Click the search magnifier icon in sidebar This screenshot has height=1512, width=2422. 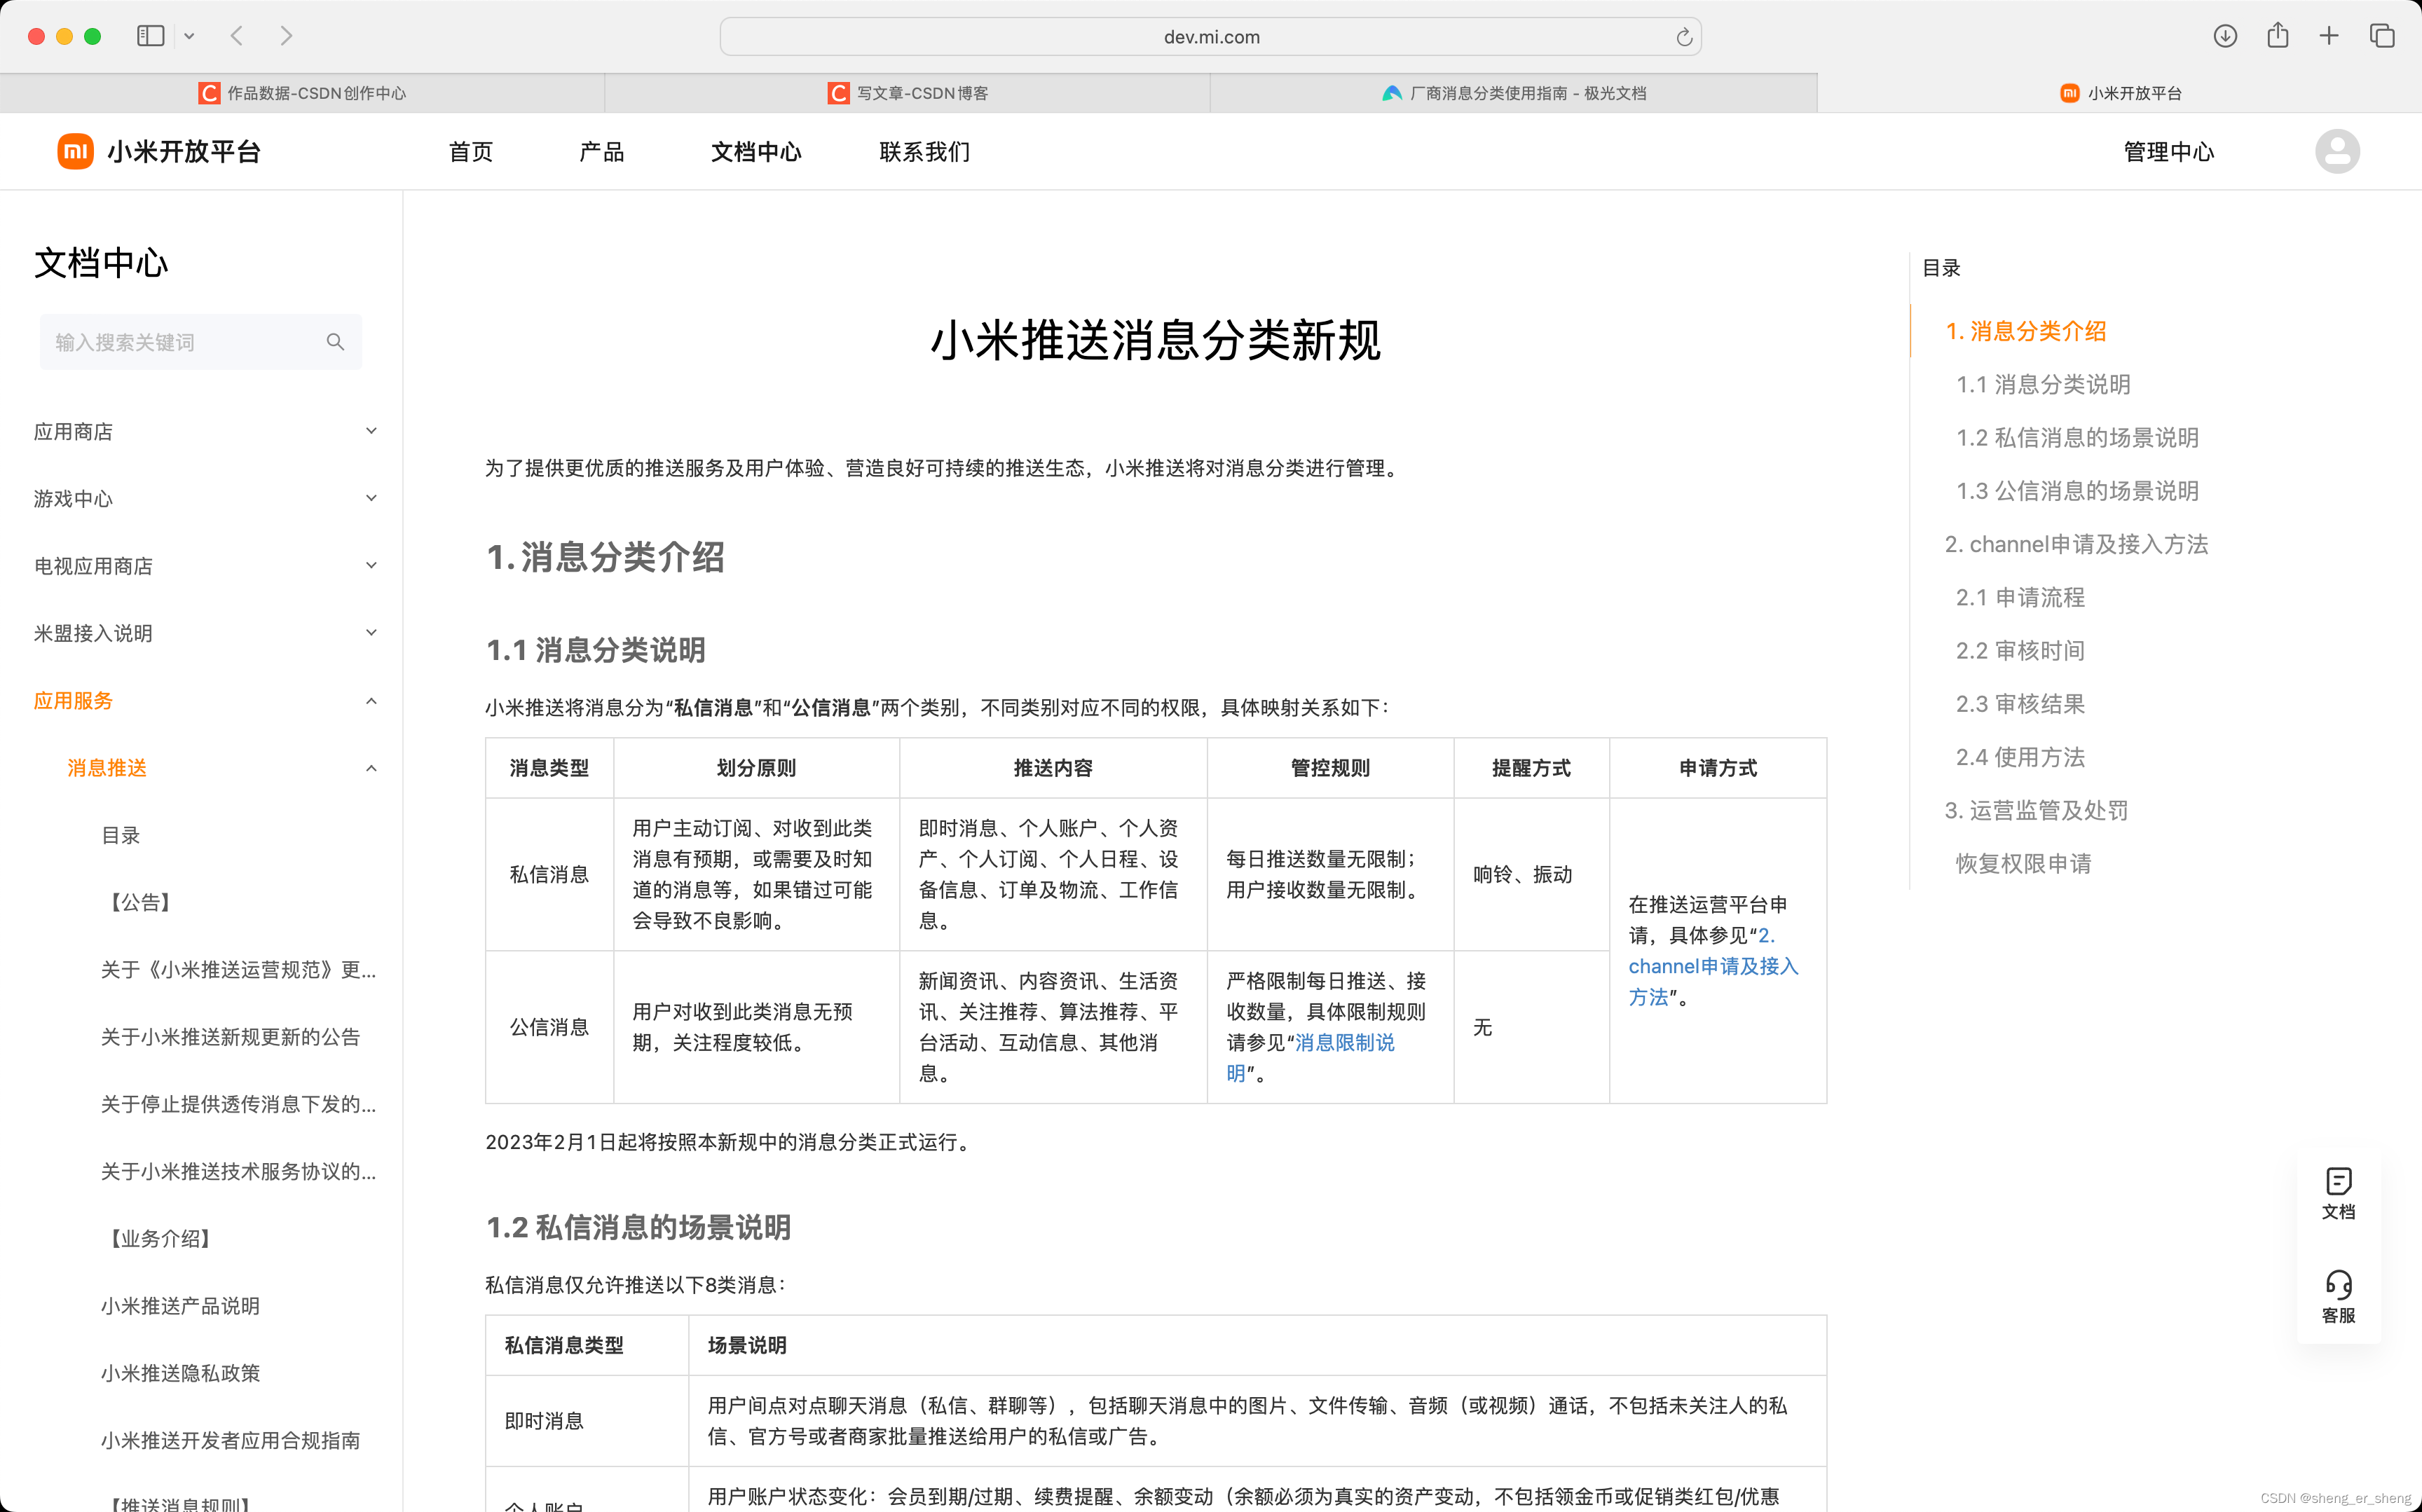tap(335, 342)
